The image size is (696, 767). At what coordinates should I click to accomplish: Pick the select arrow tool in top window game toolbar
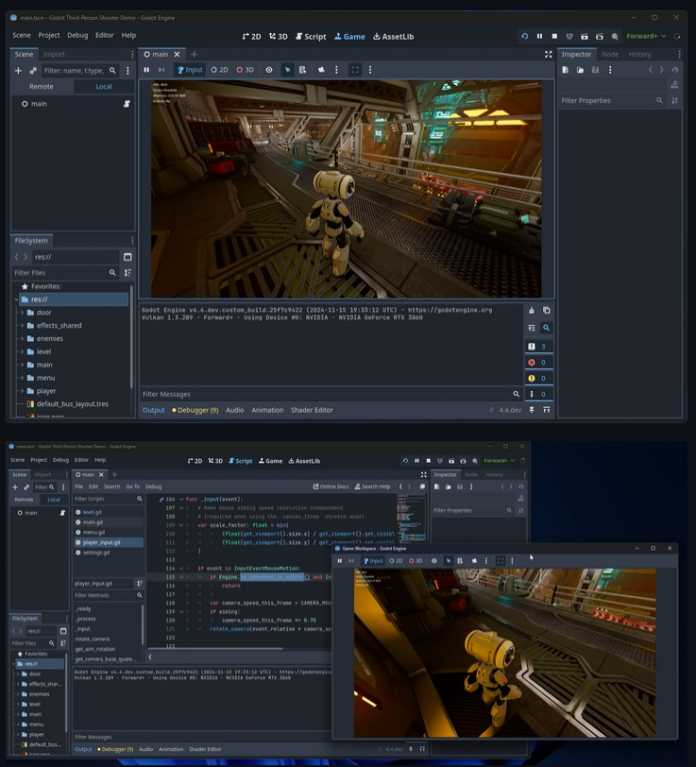[x=288, y=70]
